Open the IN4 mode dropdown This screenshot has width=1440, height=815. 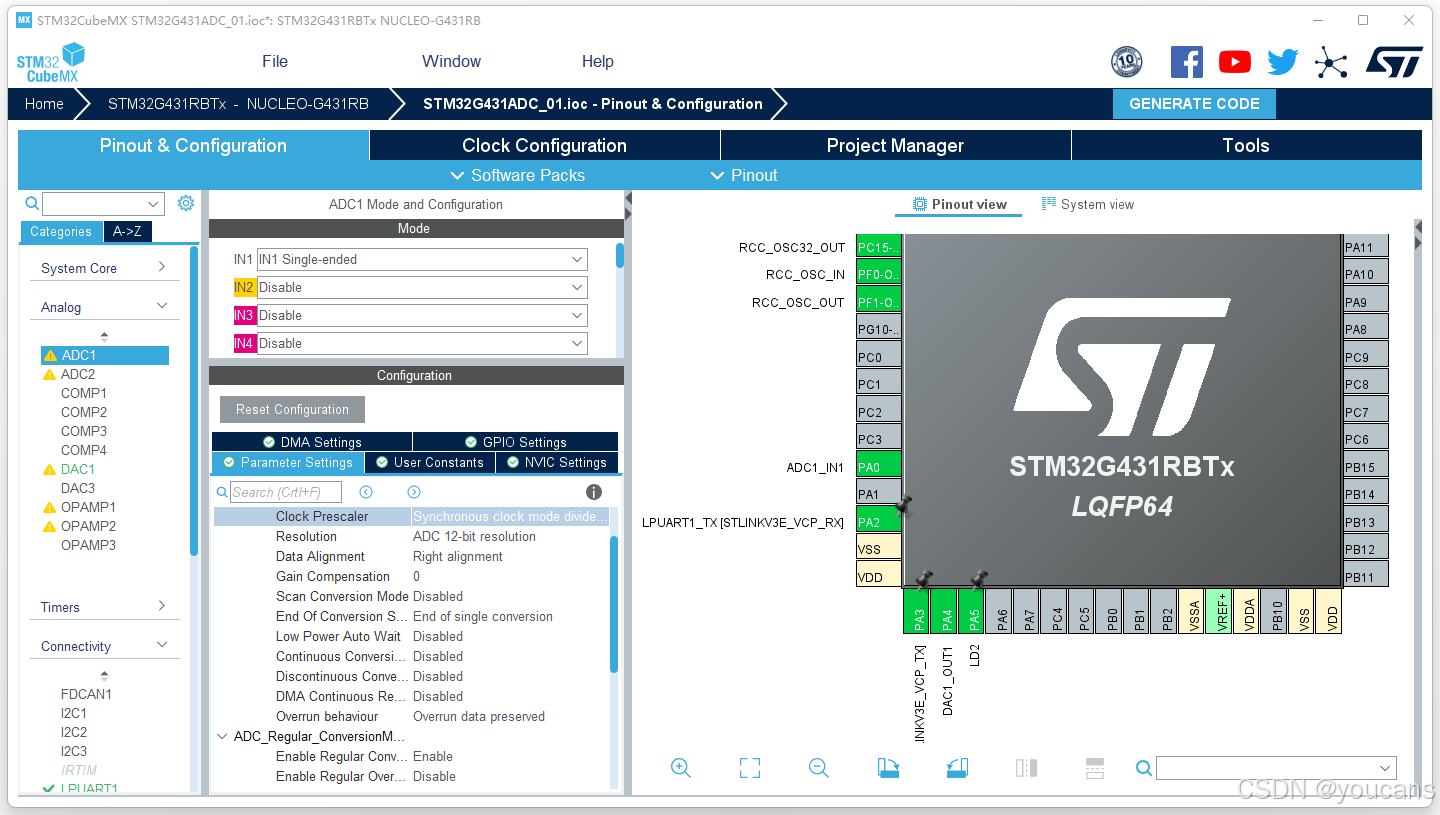click(x=422, y=343)
